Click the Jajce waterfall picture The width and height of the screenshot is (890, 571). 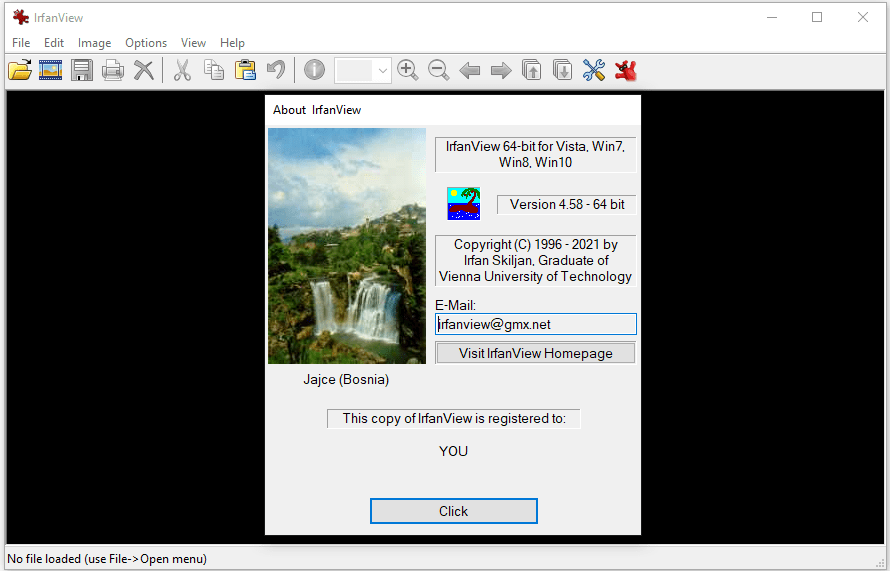pos(347,246)
